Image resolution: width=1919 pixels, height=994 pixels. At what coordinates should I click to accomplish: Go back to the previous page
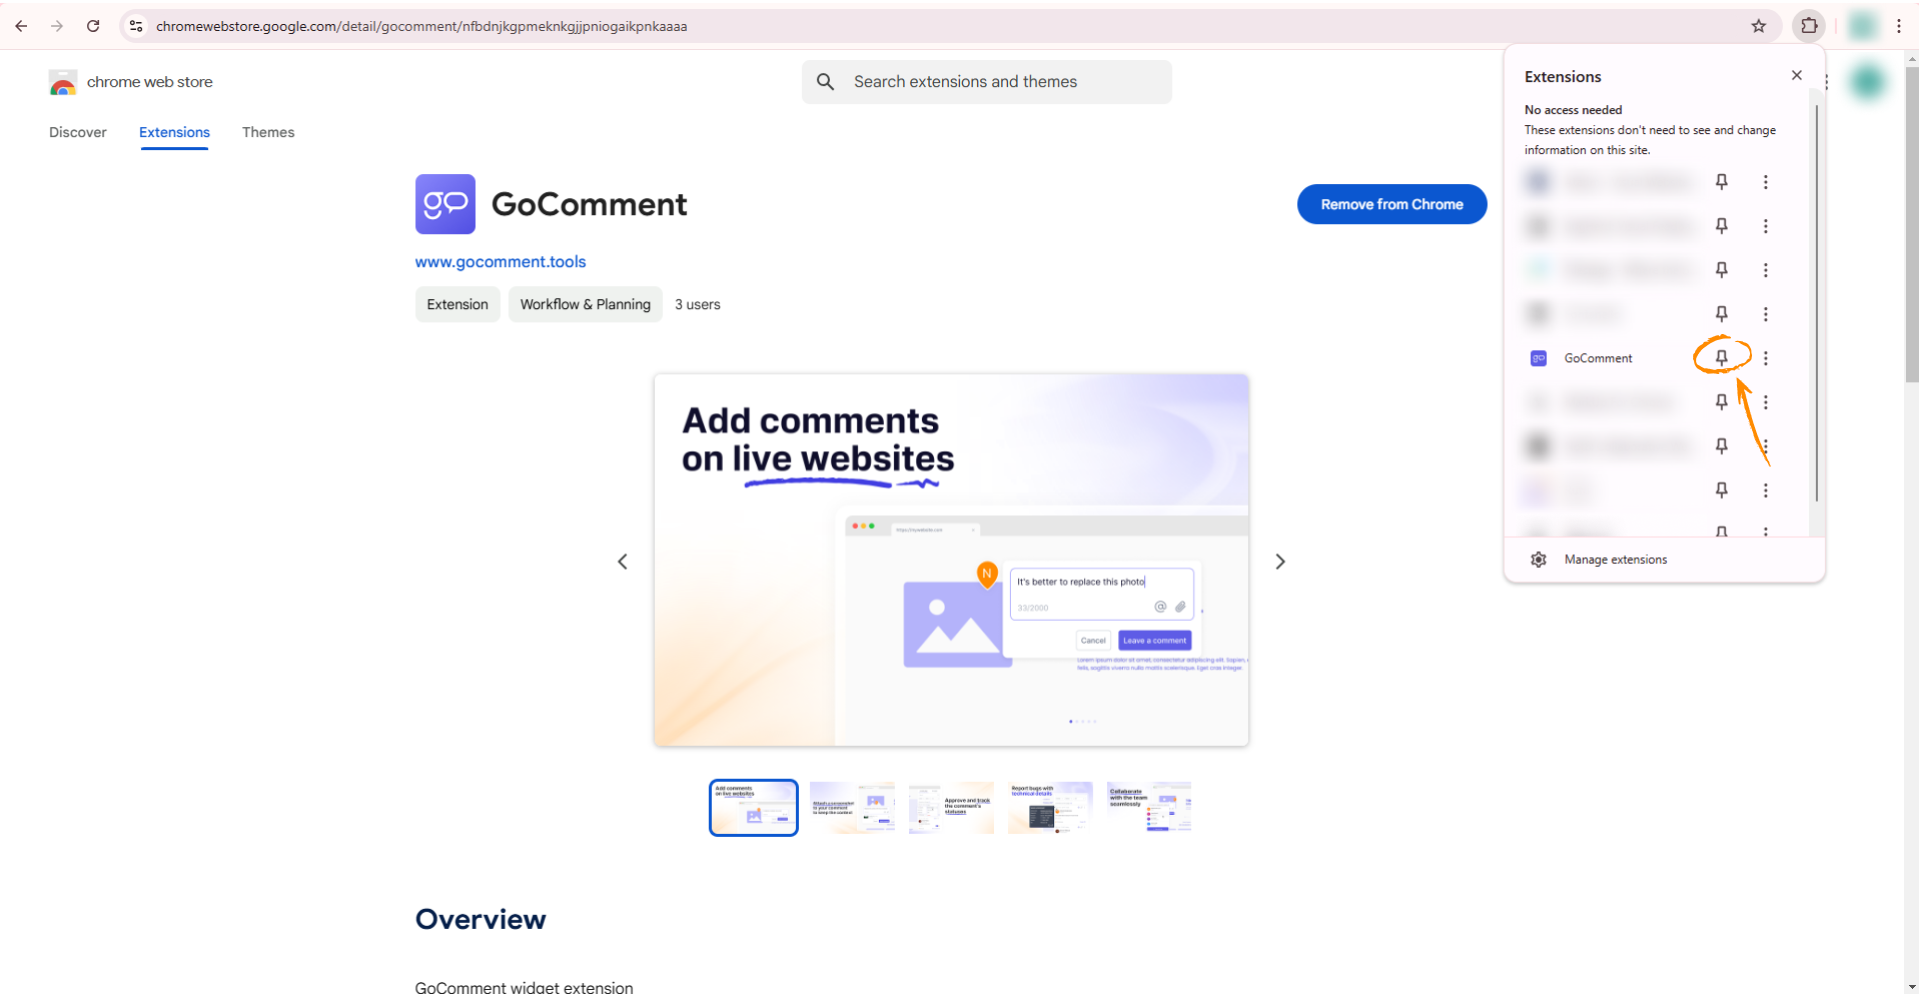21,26
